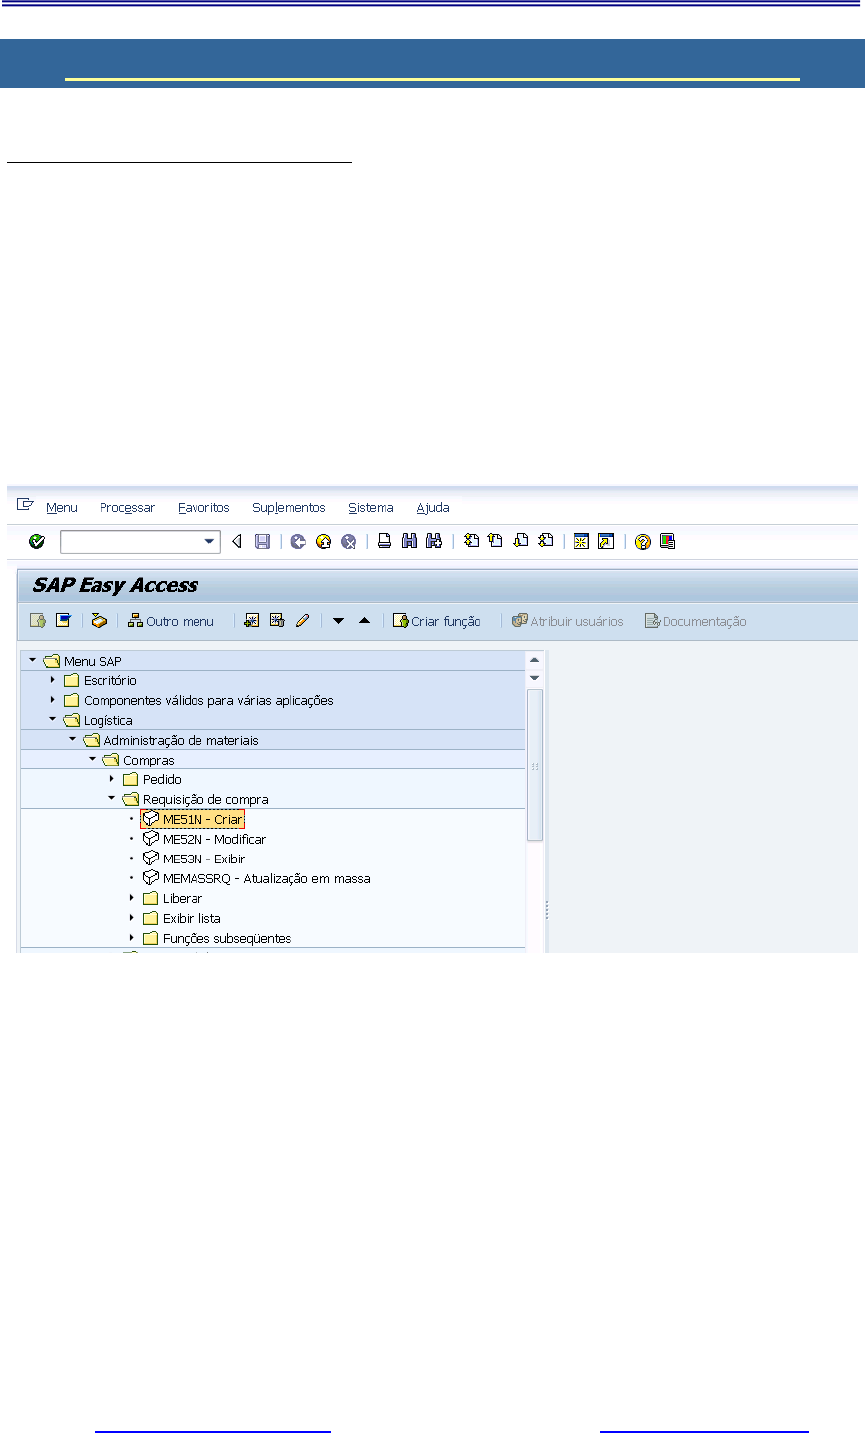This screenshot has height=1433, width=865.
Task: Open the command field dropdown arrow
Action: (210, 541)
